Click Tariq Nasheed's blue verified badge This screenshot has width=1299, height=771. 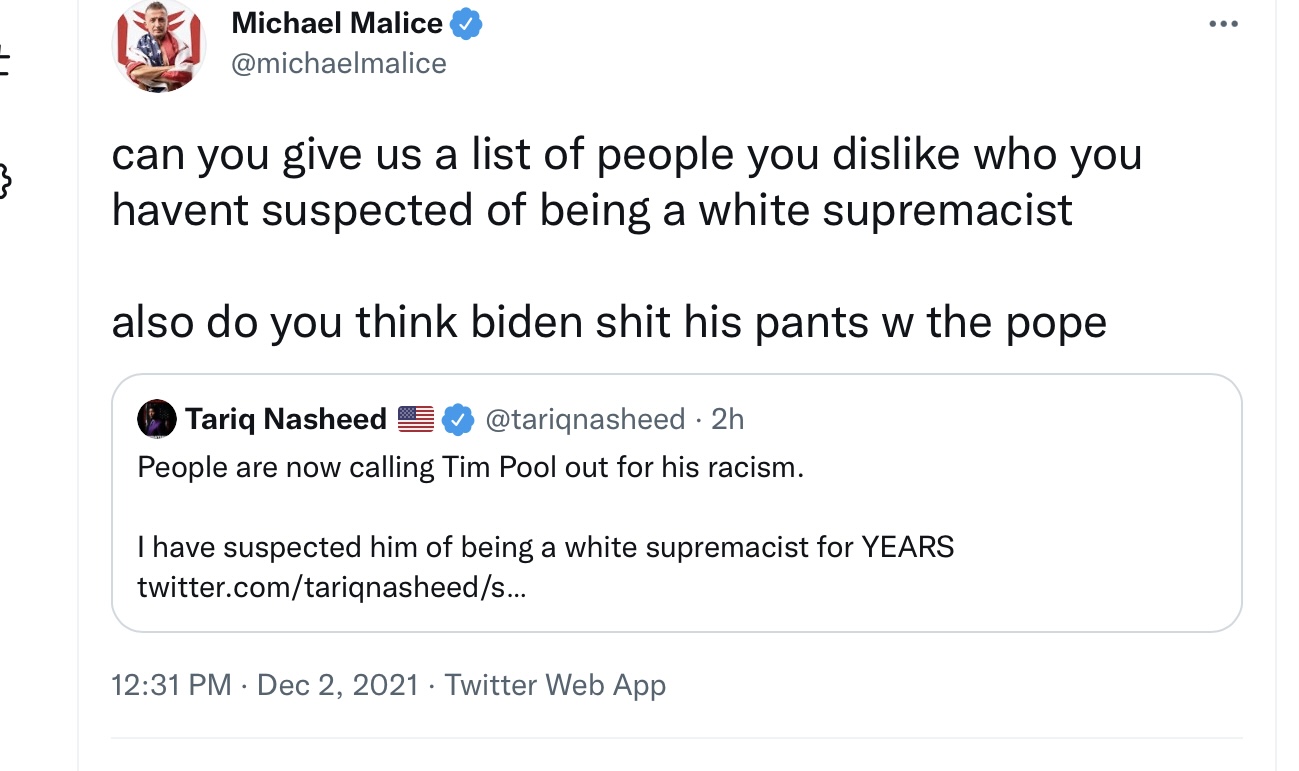click(458, 419)
